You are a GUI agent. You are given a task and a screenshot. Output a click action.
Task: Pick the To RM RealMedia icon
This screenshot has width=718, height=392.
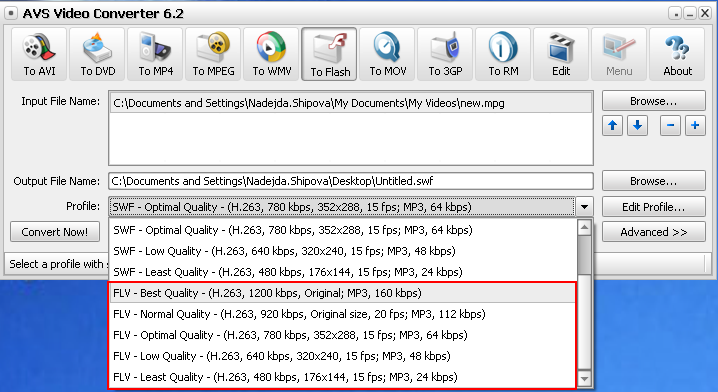(503, 54)
